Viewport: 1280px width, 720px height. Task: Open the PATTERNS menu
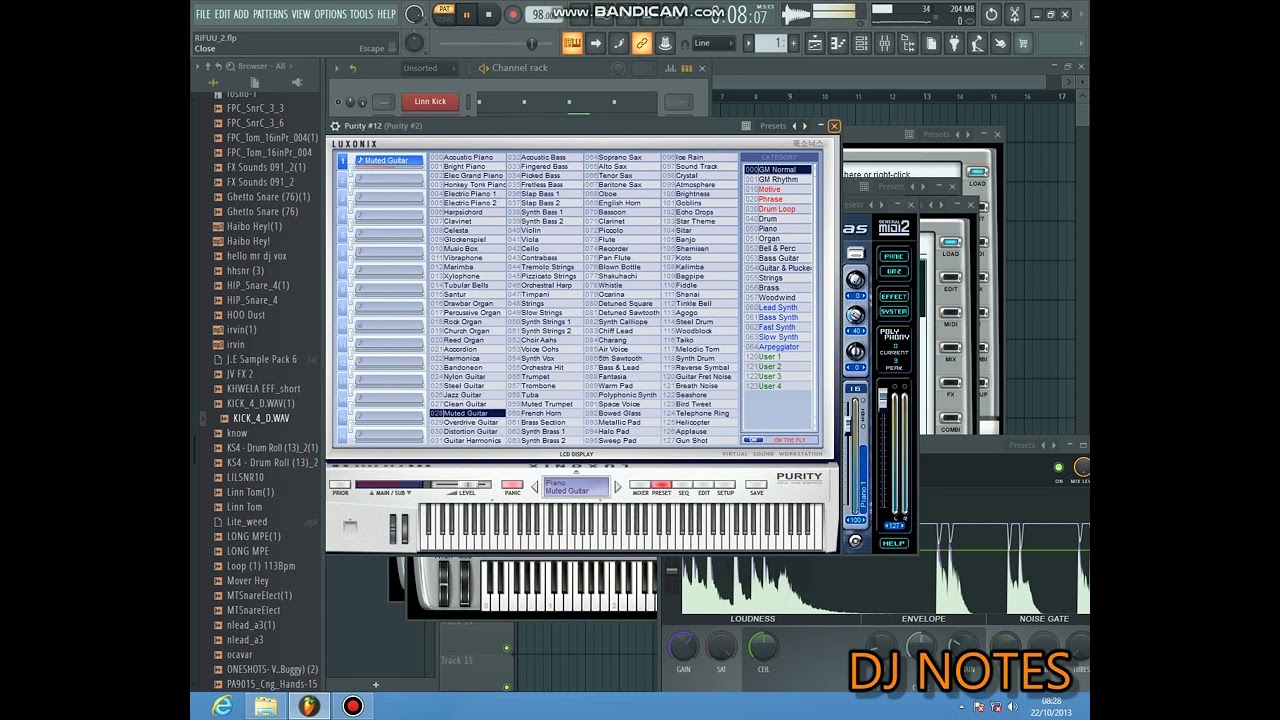270,14
